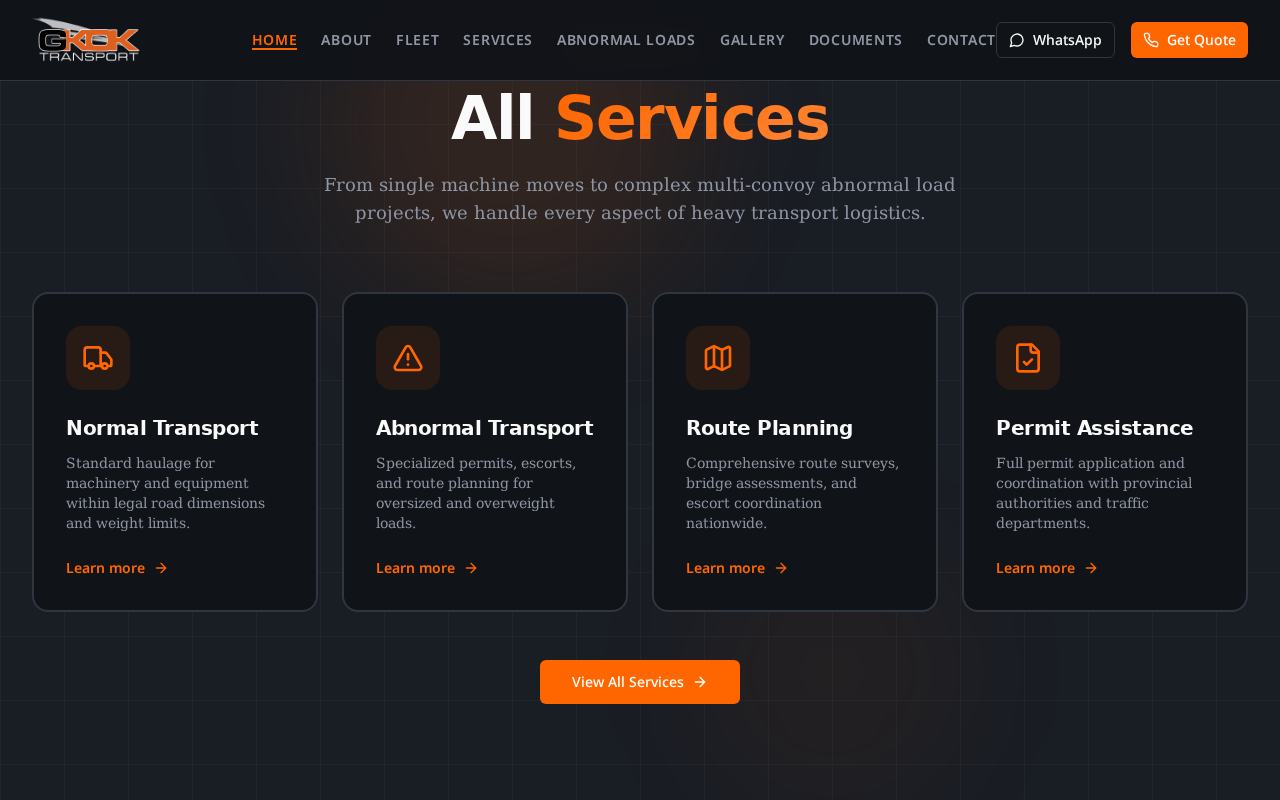
Task: Click arrow beside Learn more under Permit Assistance
Action: coord(1091,568)
